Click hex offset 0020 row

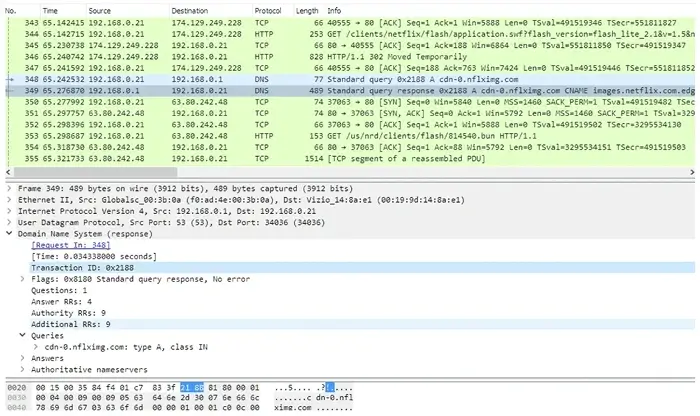(x=17, y=387)
